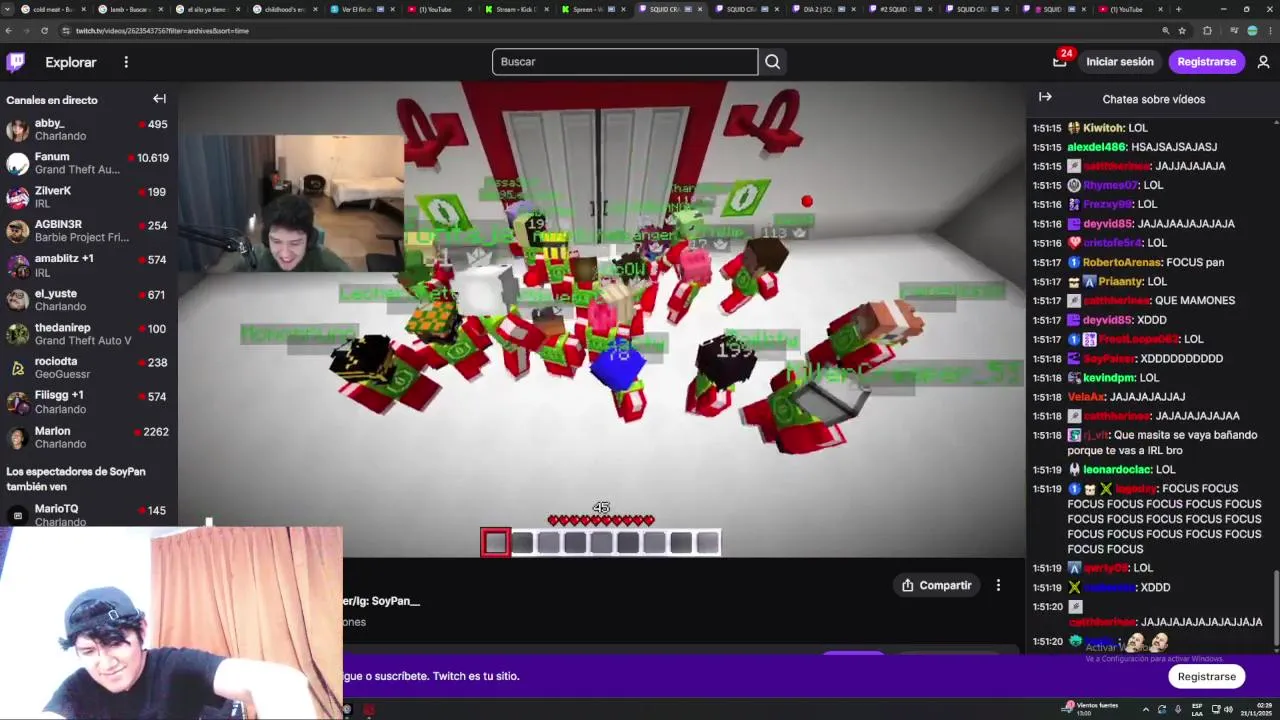
Task: Click Iniciar sesión button
Action: point(1120,62)
